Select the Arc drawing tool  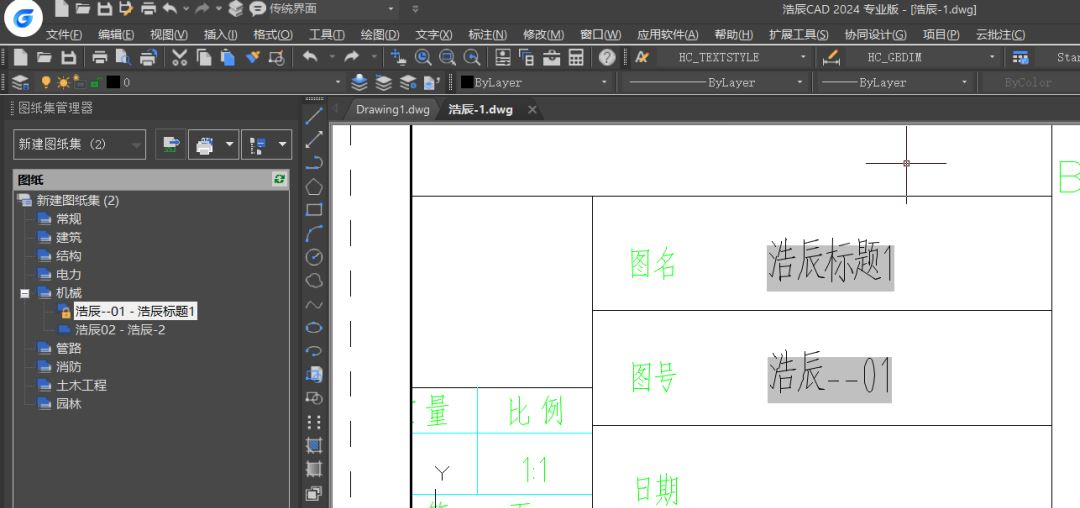(x=314, y=233)
